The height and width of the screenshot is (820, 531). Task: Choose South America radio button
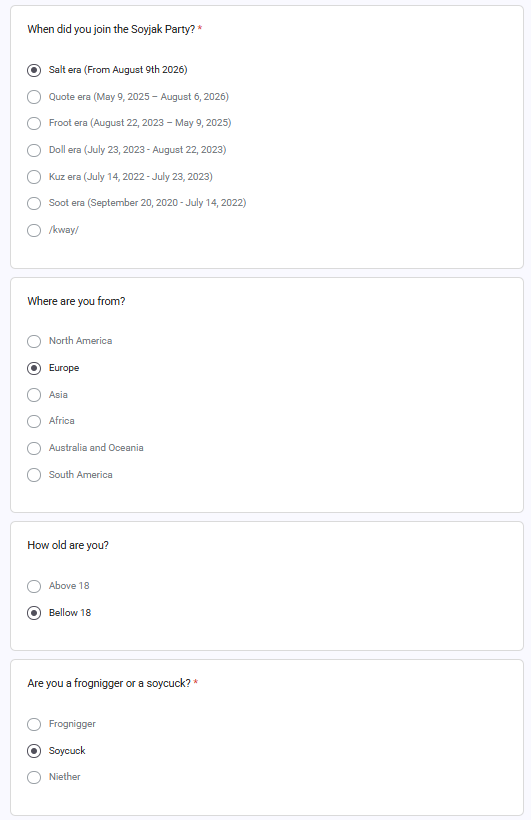coord(34,475)
